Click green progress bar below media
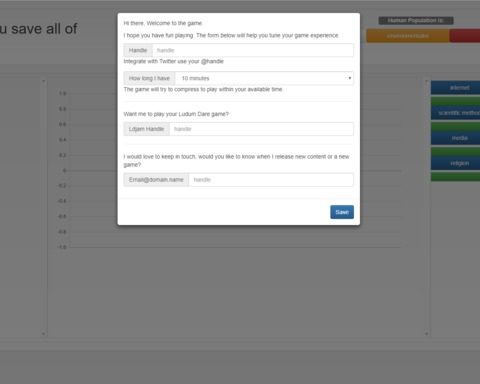 pos(455,152)
